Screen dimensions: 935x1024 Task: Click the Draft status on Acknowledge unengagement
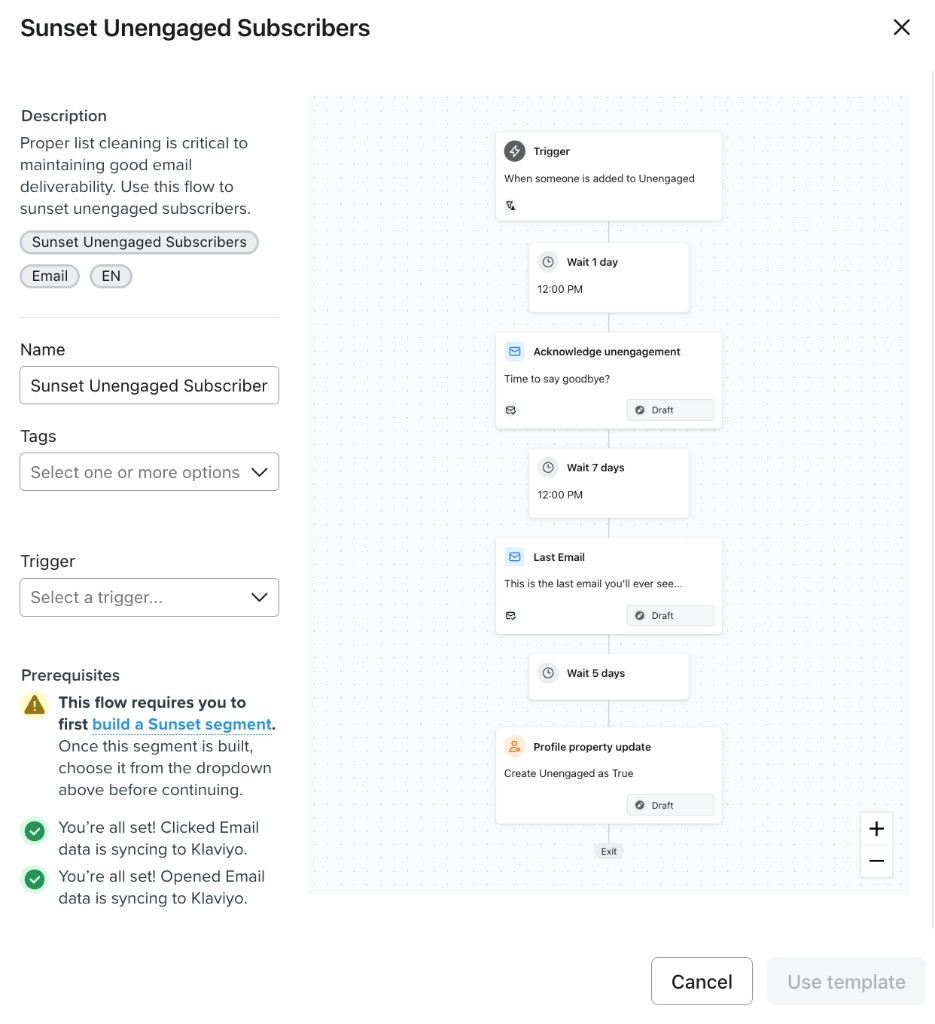click(670, 410)
